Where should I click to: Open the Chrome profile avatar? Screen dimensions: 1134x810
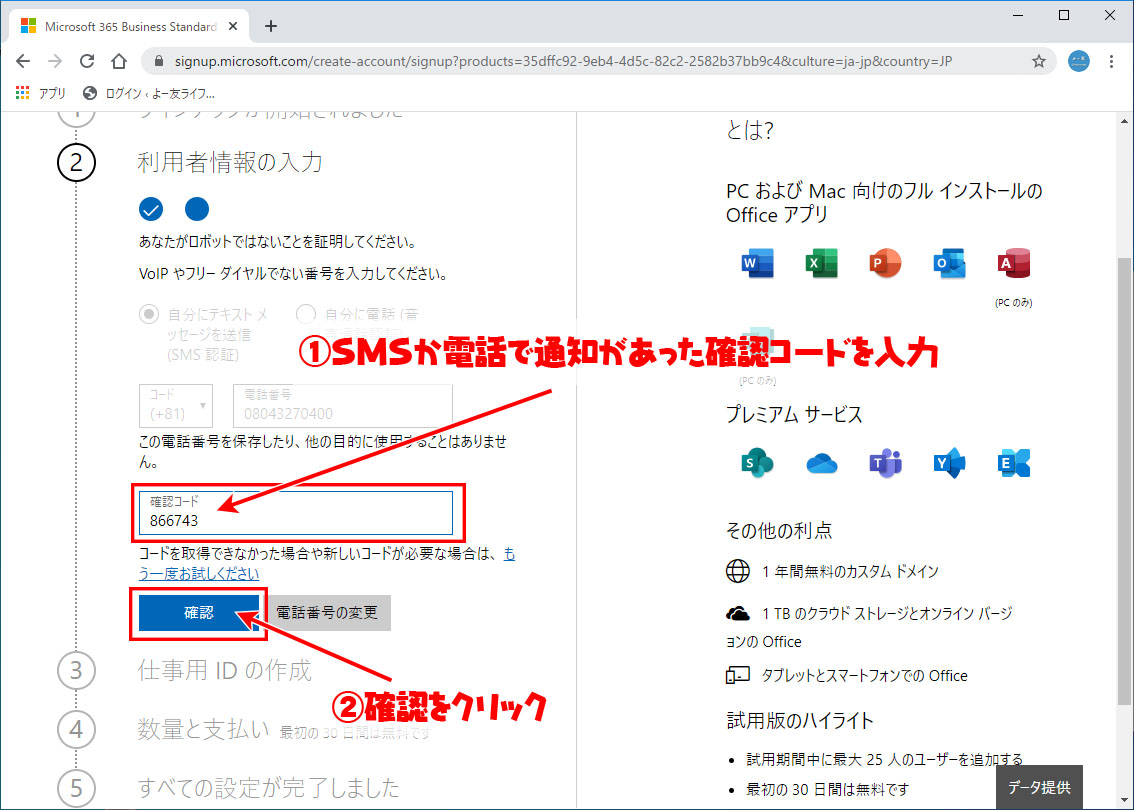click(x=1078, y=61)
